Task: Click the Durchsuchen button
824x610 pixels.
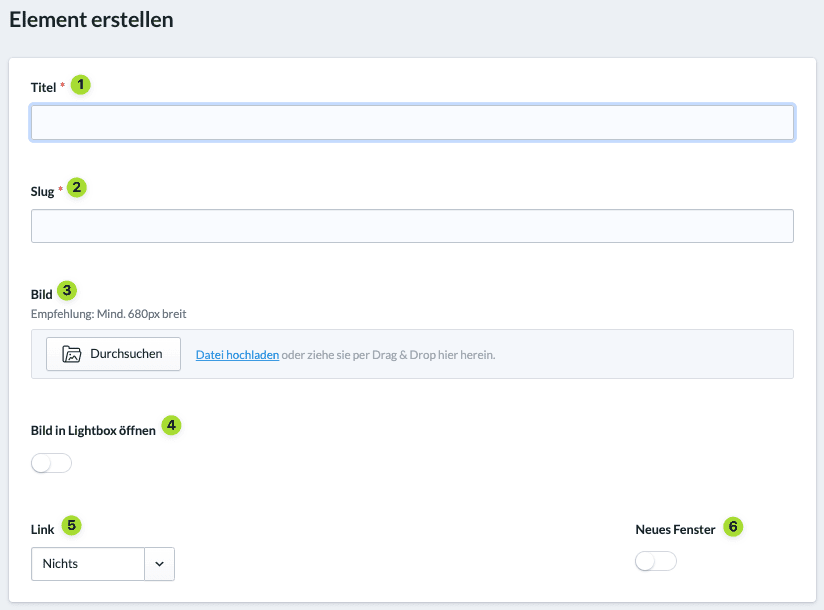Action: pos(114,354)
